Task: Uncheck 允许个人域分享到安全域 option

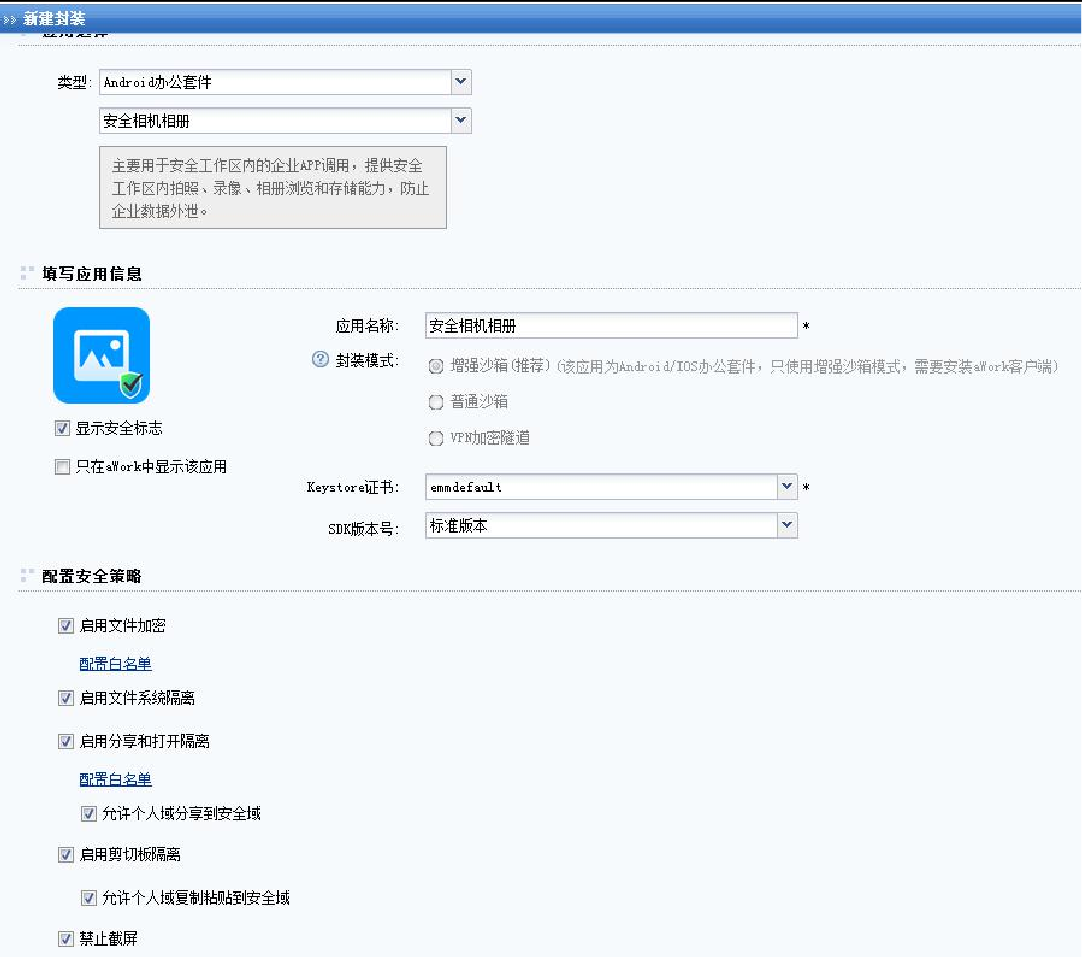Action: click(x=89, y=814)
